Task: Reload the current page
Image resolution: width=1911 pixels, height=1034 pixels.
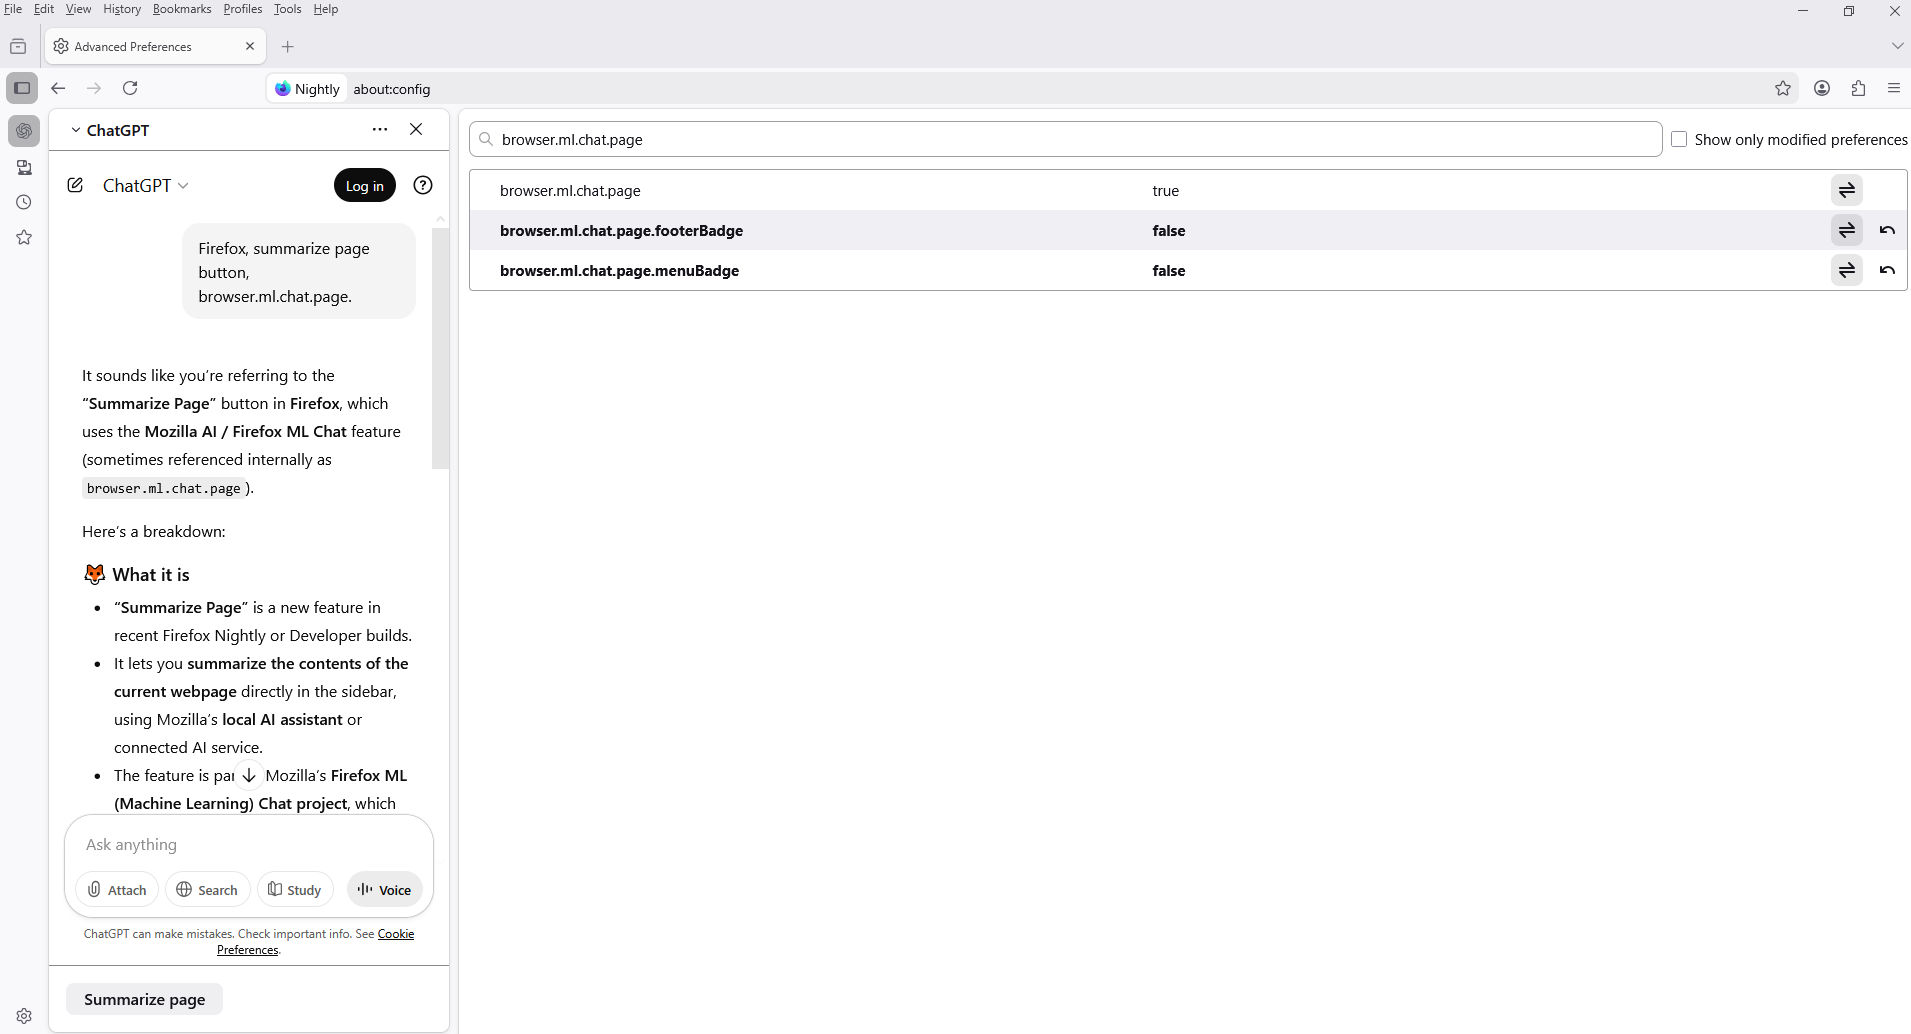Action: (130, 88)
